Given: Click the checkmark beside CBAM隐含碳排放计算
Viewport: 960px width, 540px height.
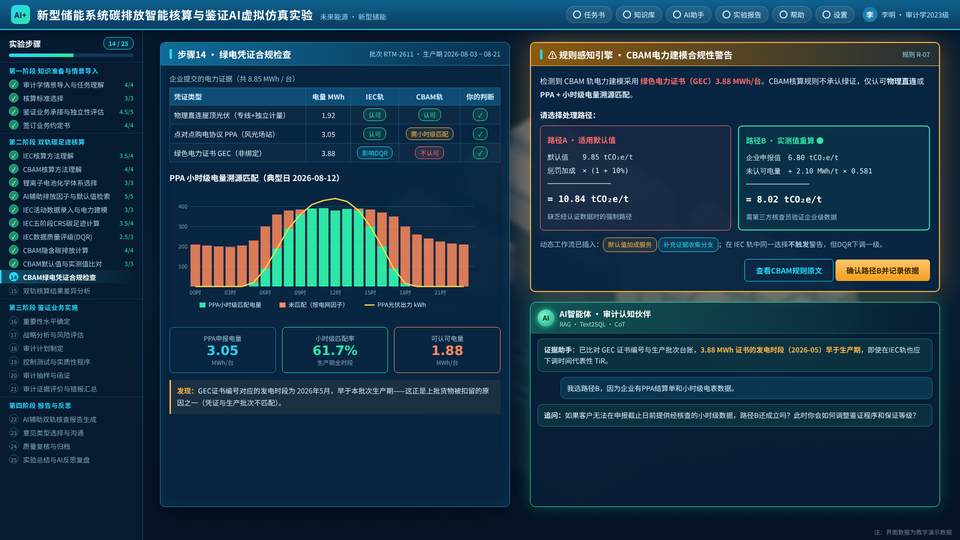Looking at the screenshot, I should (13, 250).
